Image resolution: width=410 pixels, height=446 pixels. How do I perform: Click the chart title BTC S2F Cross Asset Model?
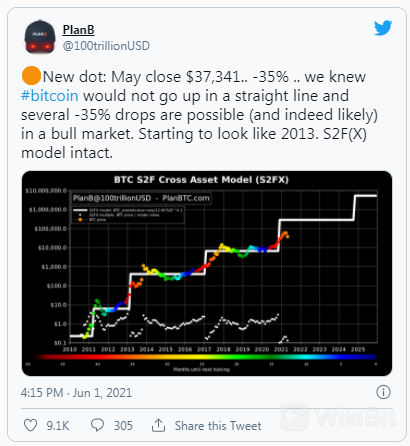(x=201, y=180)
